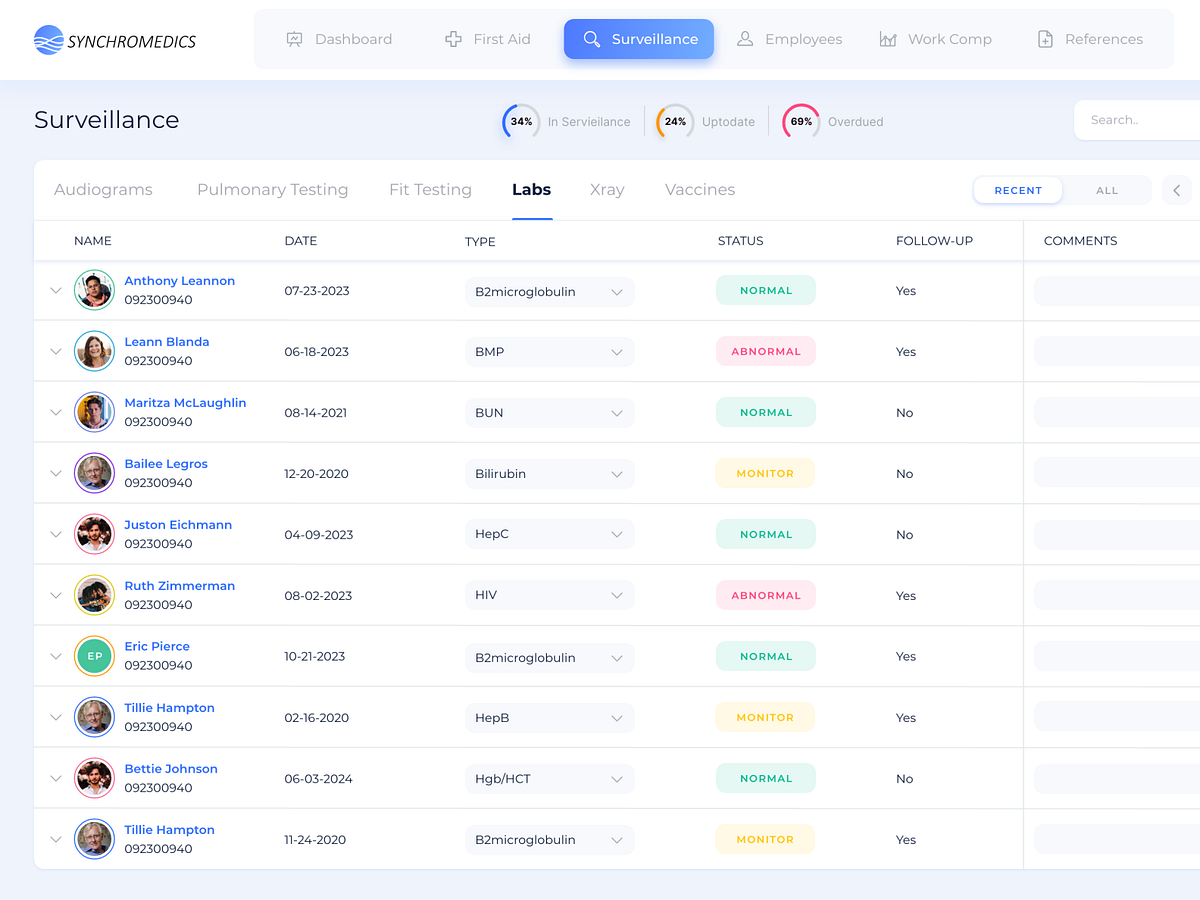The height and width of the screenshot is (900, 1200).
Task: Click the ABNORMAL status badge for Leann Blanda
Action: point(765,351)
